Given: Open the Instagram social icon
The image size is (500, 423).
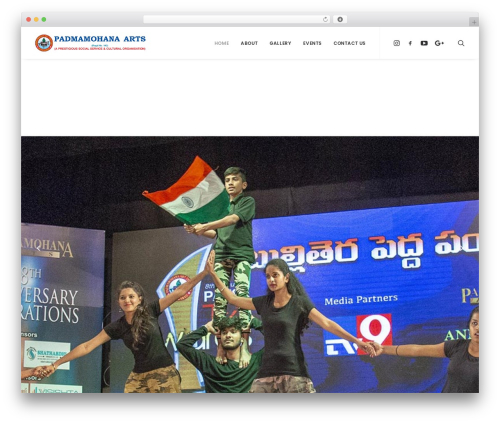Looking at the screenshot, I should (x=396, y=43).
